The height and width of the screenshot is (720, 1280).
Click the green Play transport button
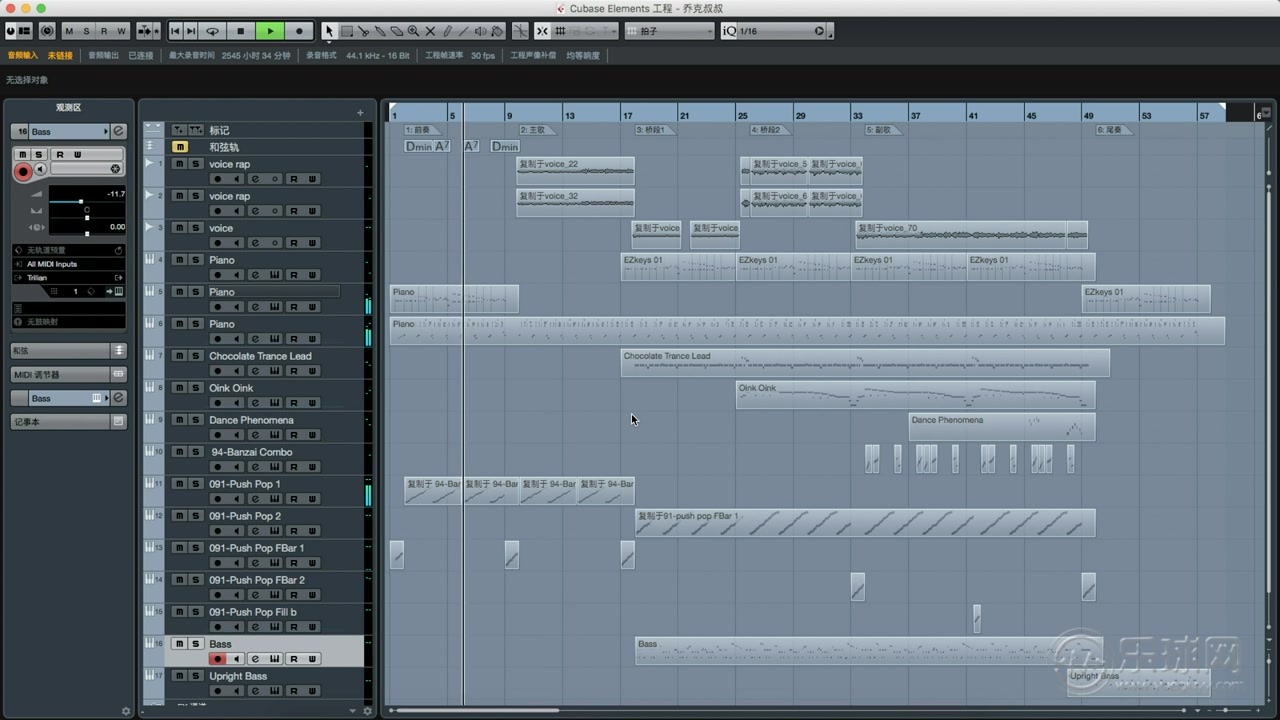point(270,31)
